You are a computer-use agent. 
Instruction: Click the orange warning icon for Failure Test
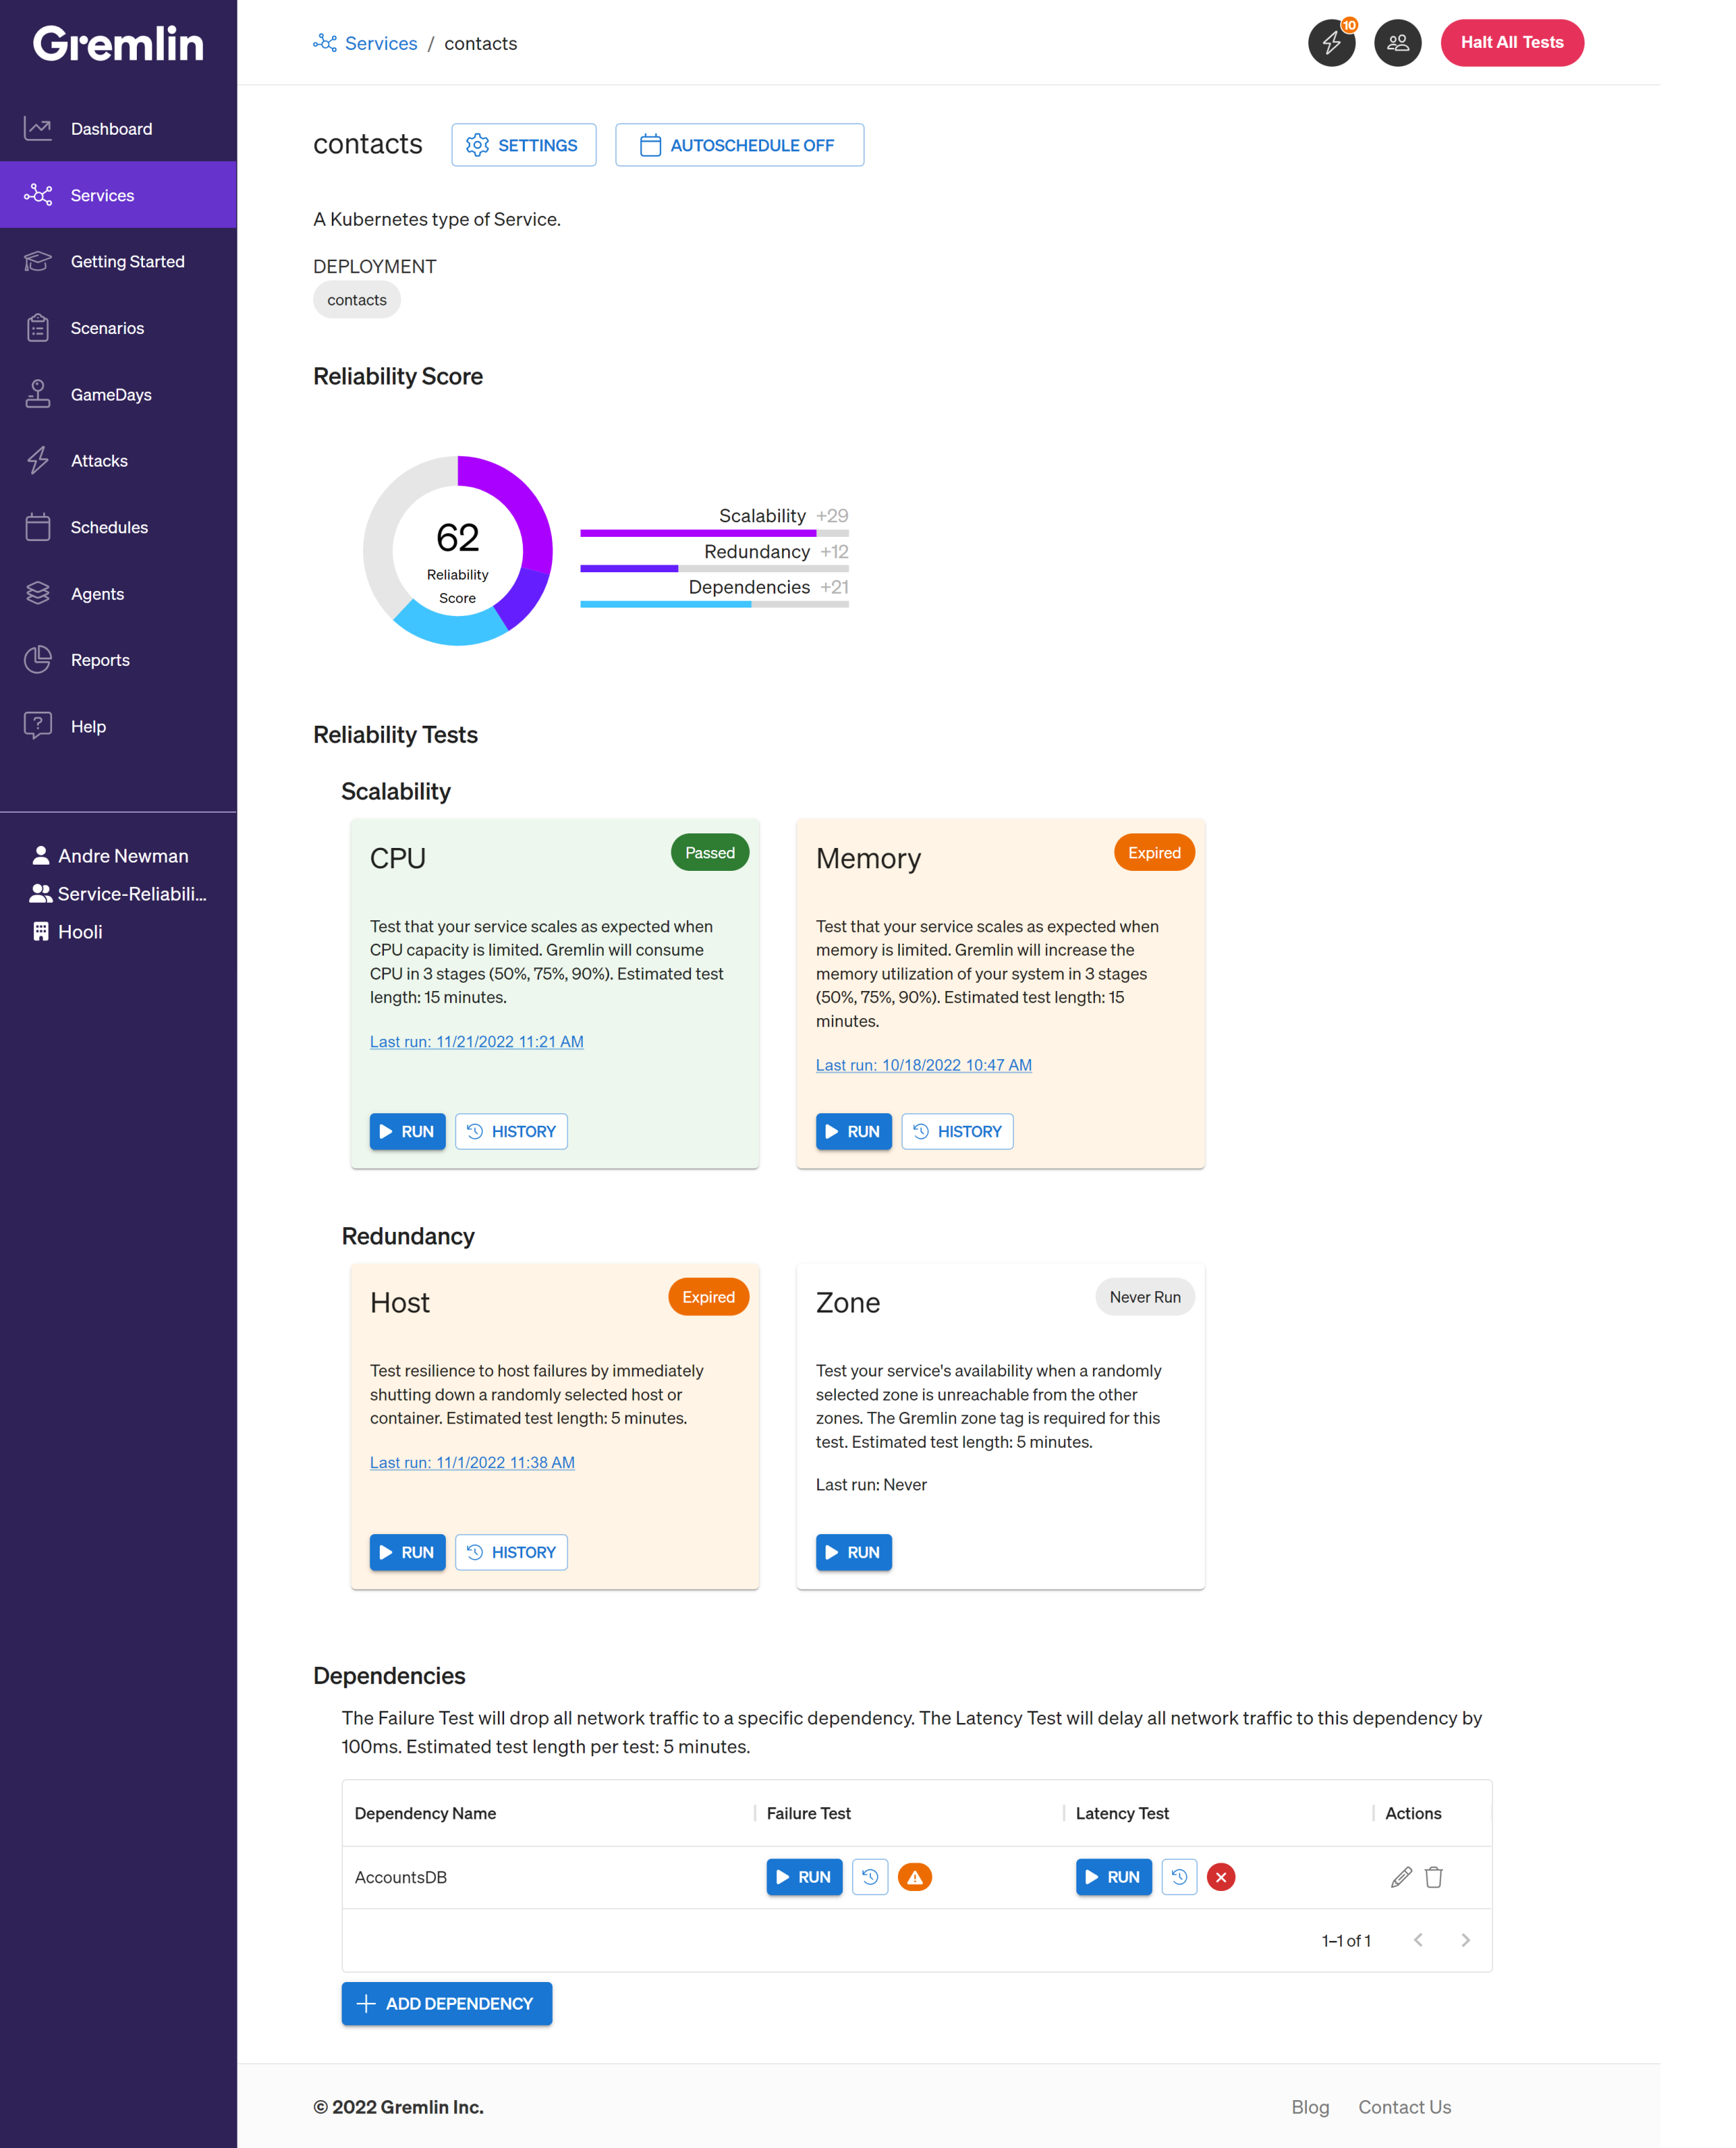coord(915,1877)
